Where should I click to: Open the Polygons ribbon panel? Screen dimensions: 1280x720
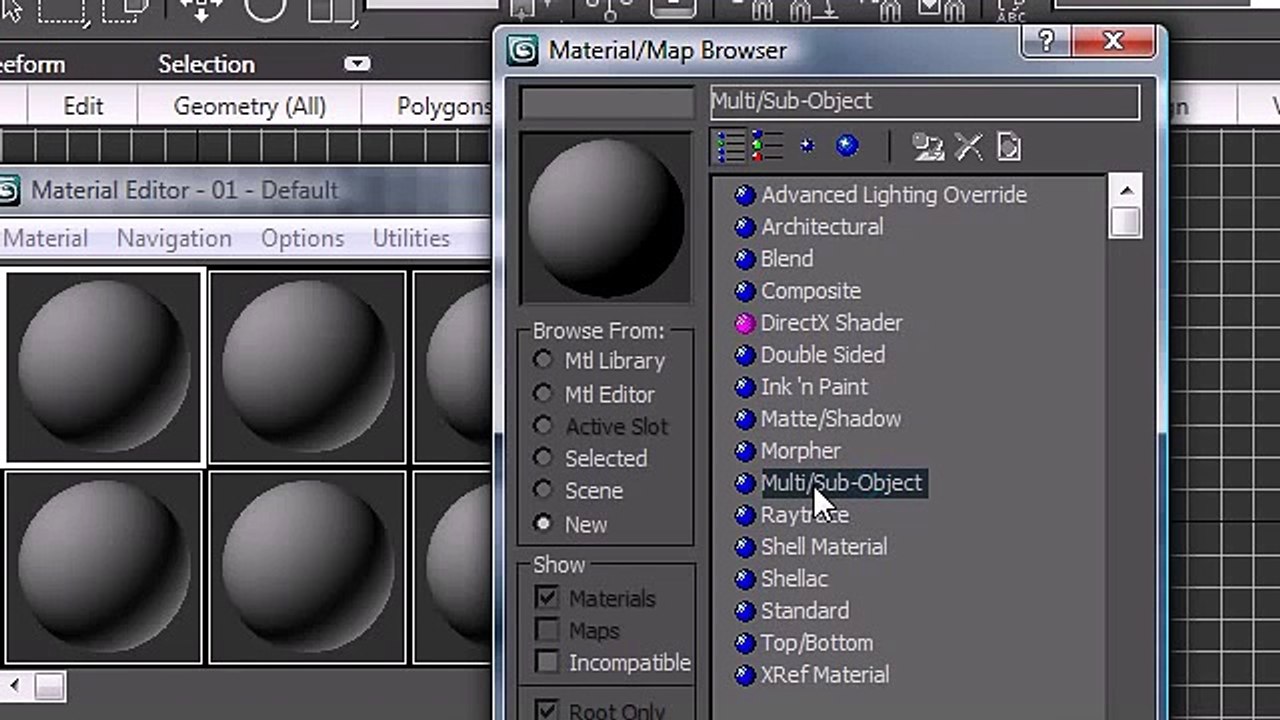444,106
